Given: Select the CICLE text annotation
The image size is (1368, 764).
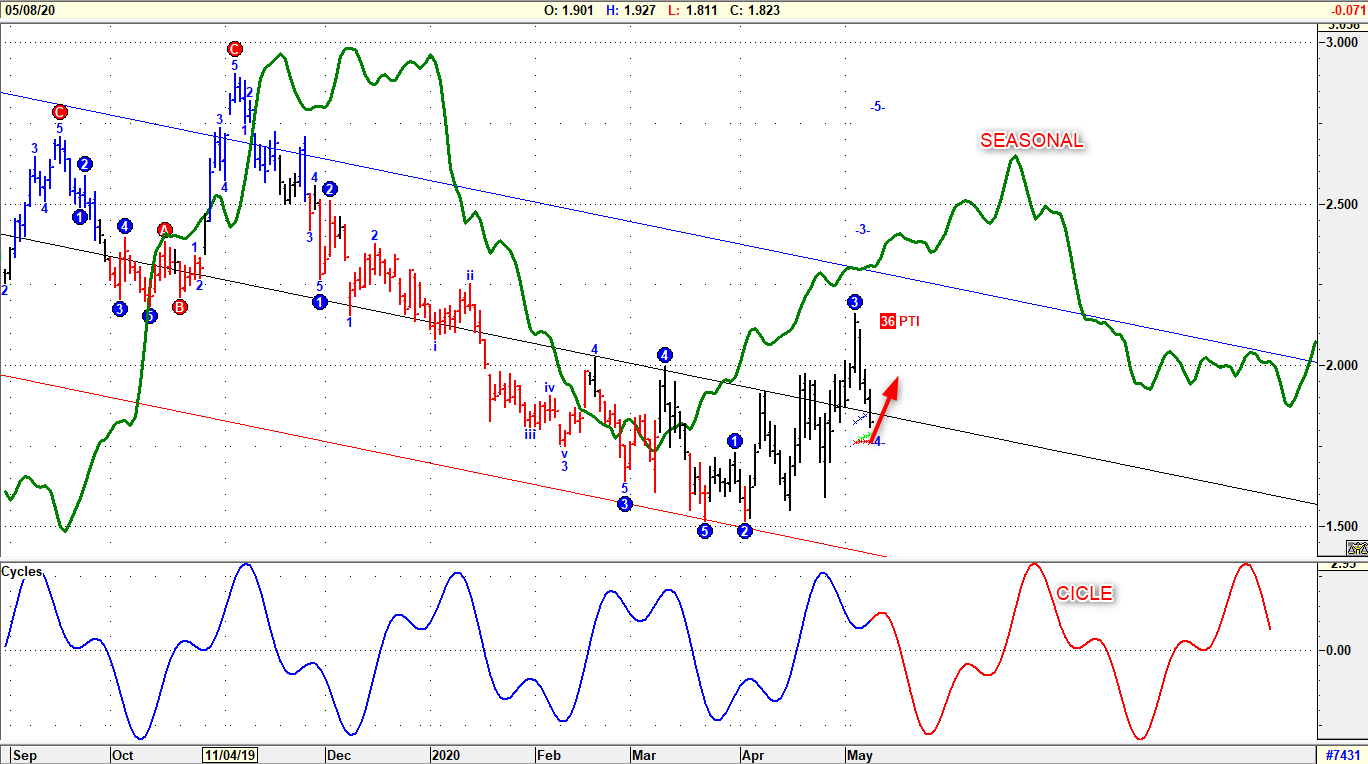Looking at the screenshot, I should [1084, 594].
